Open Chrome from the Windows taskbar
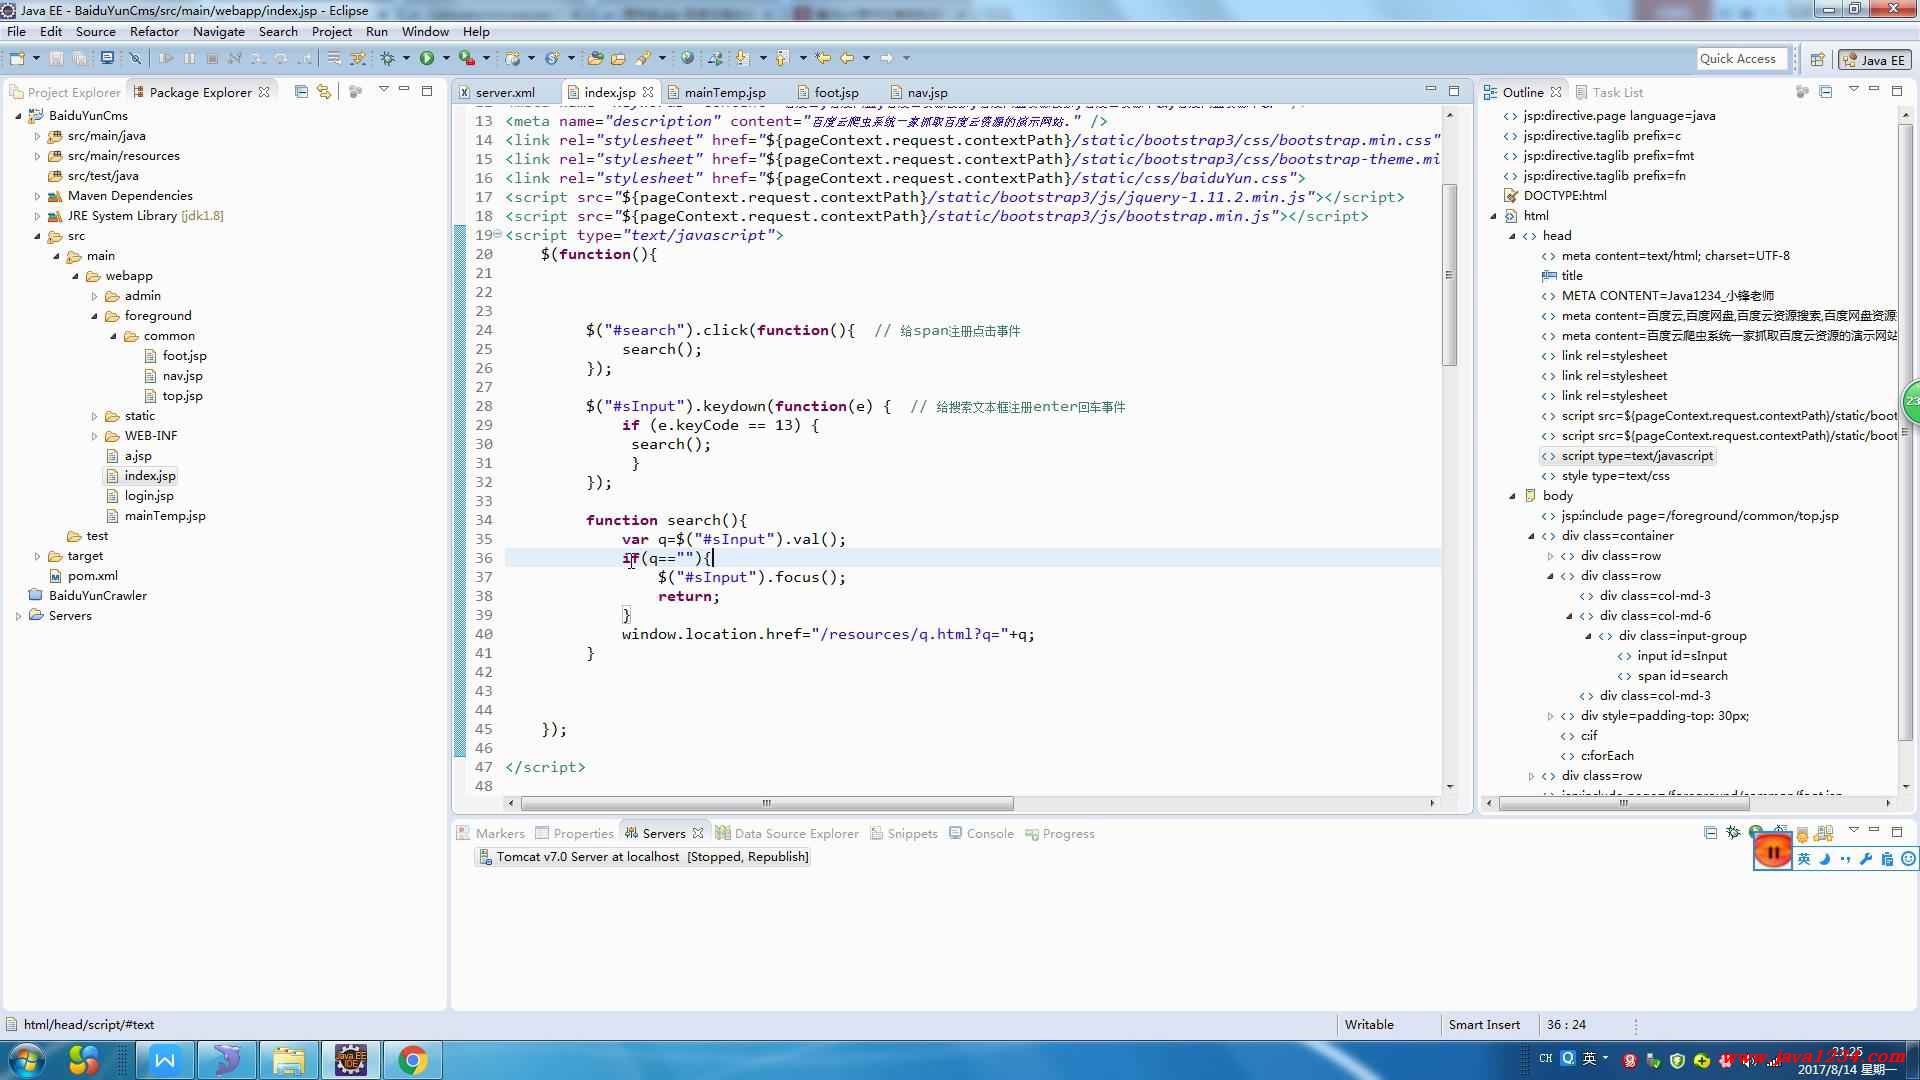This screenshot has height=1080, width=1920. point(412,1060)
